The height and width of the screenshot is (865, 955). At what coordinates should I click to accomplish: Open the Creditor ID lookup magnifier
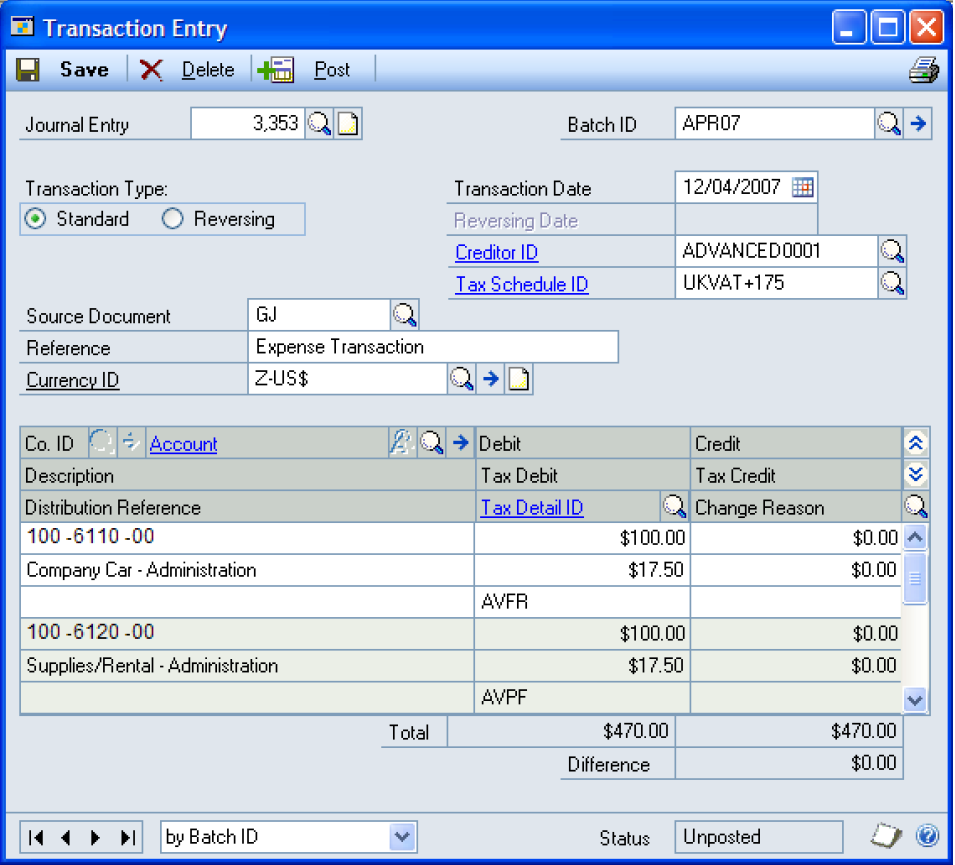pyautogui.click(x=892, y=251)
